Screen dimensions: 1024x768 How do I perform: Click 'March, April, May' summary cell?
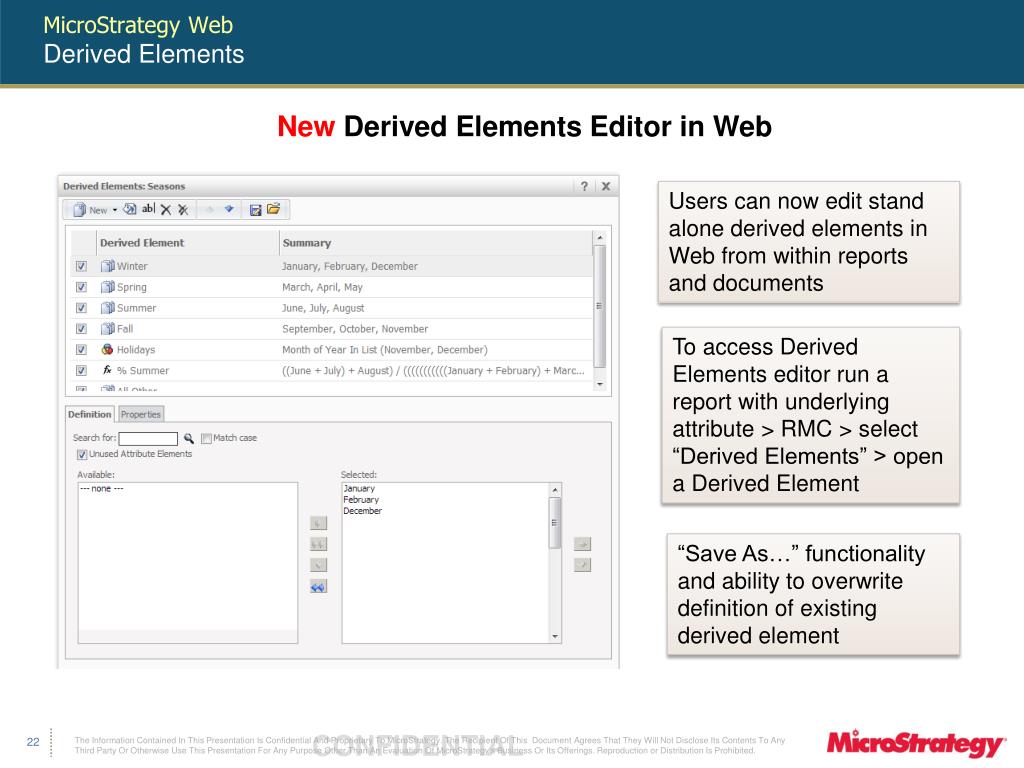click(322, 287)
